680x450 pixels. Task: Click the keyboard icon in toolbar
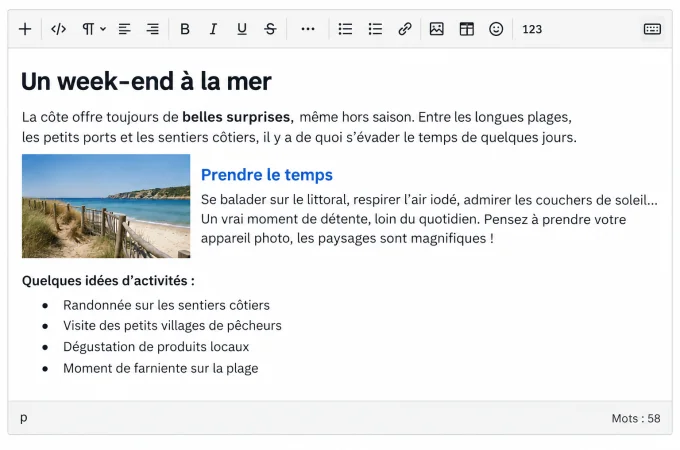tap(652, 29)
